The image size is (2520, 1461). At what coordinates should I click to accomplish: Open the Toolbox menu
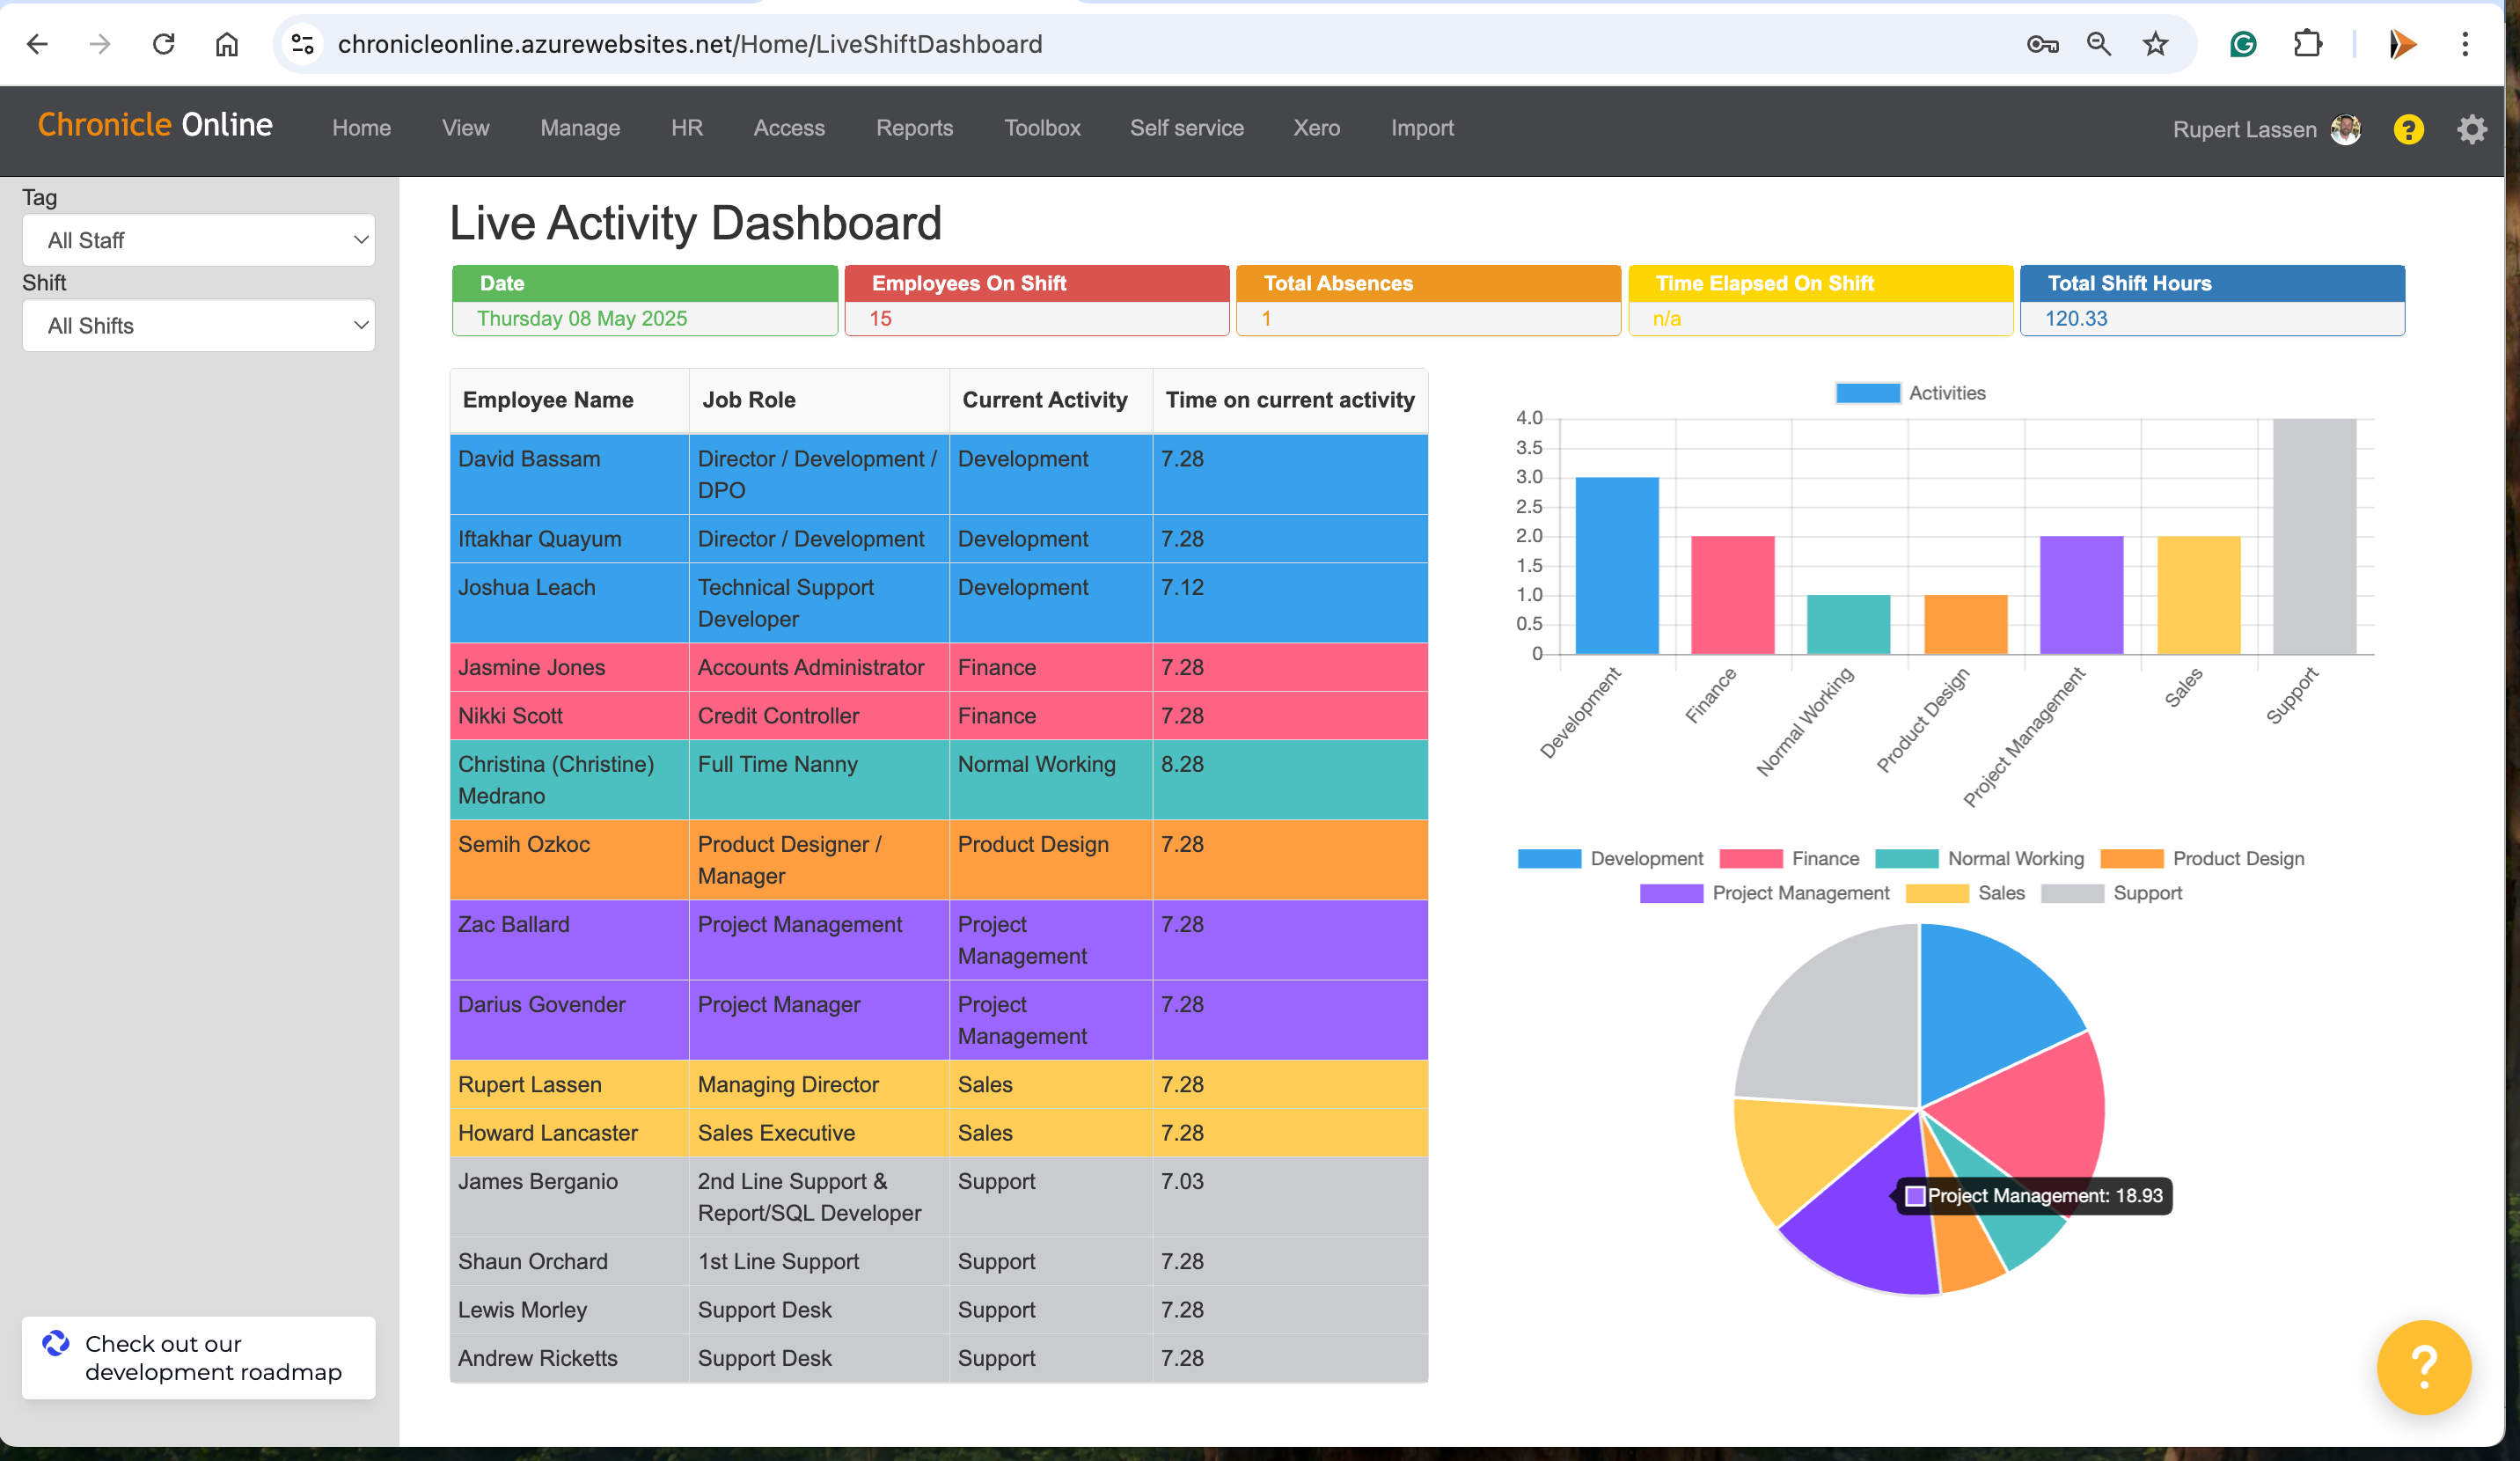1042,128
